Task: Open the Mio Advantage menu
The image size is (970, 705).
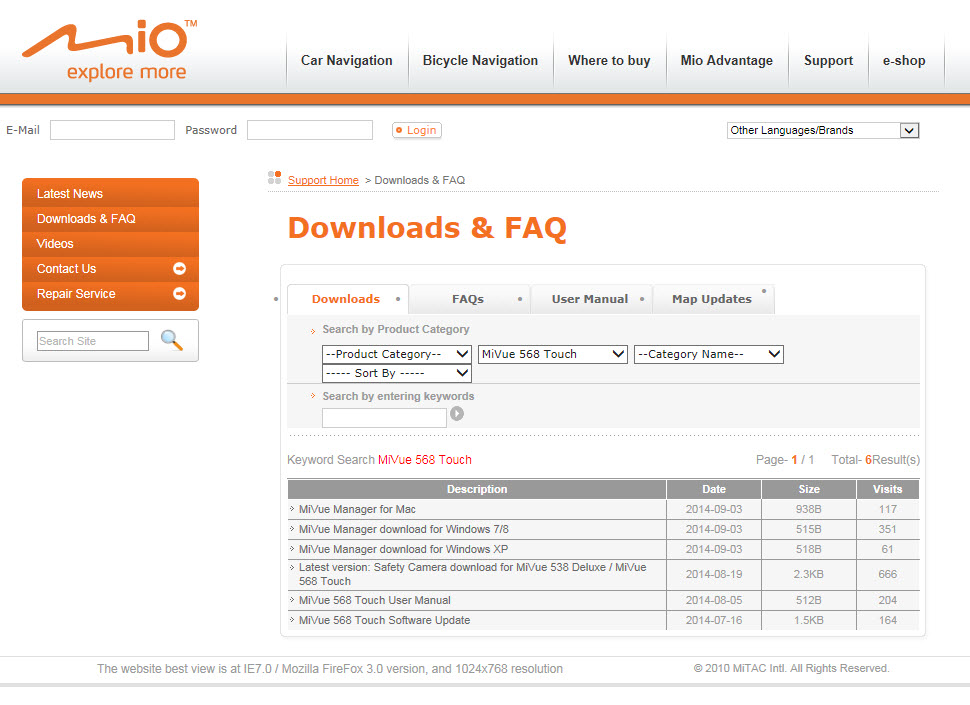Action: pyautogui.click(x=727, y=61)
